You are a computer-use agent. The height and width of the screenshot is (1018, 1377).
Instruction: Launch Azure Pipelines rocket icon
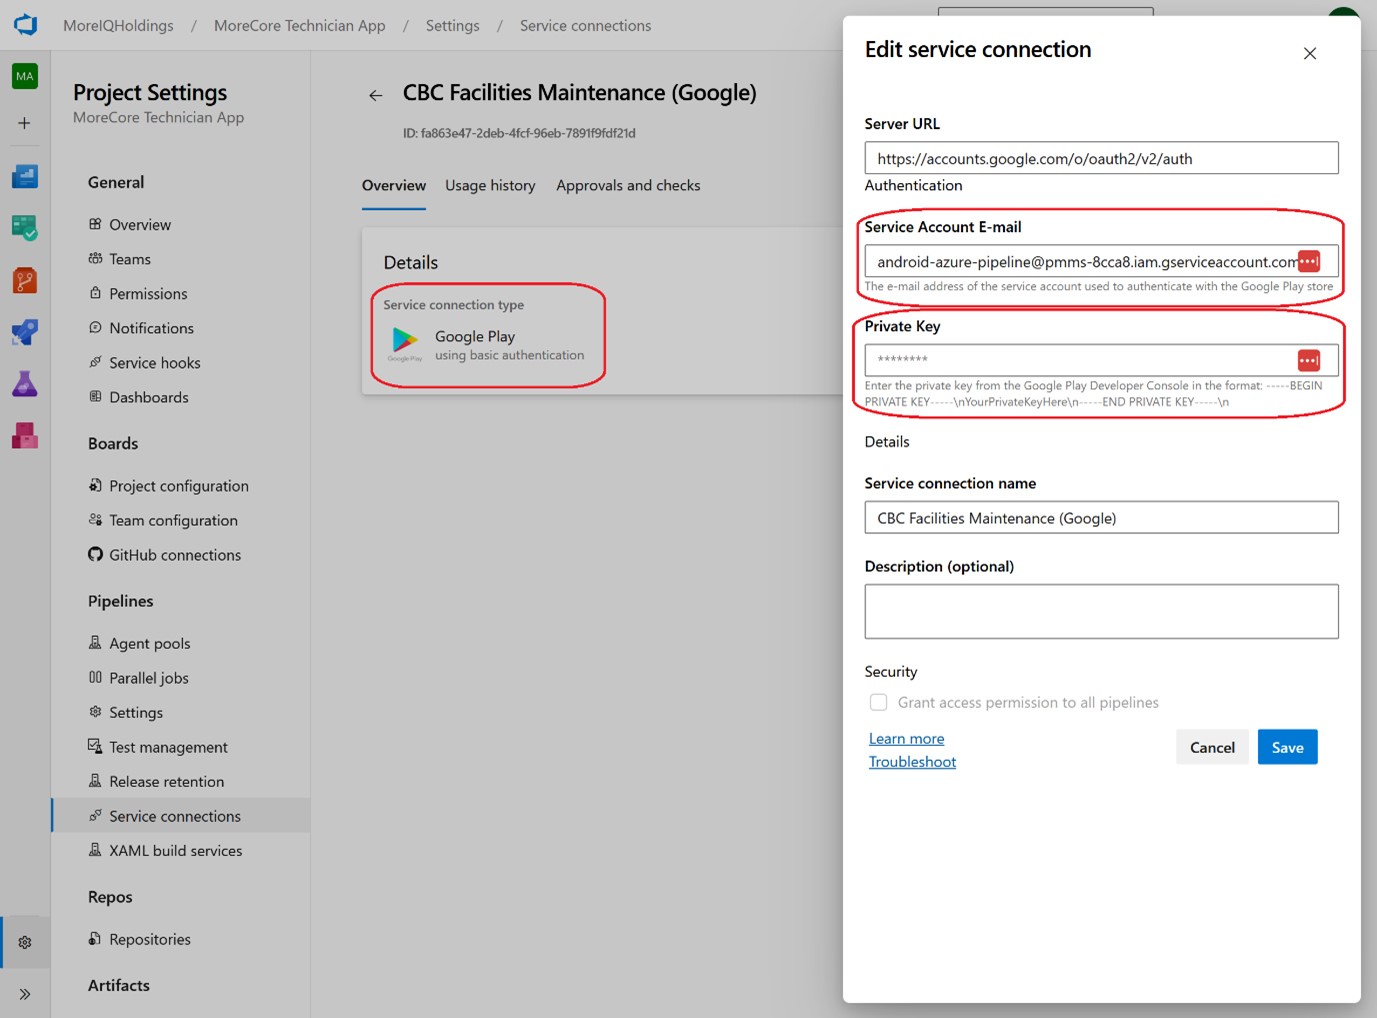click(25, 332)
